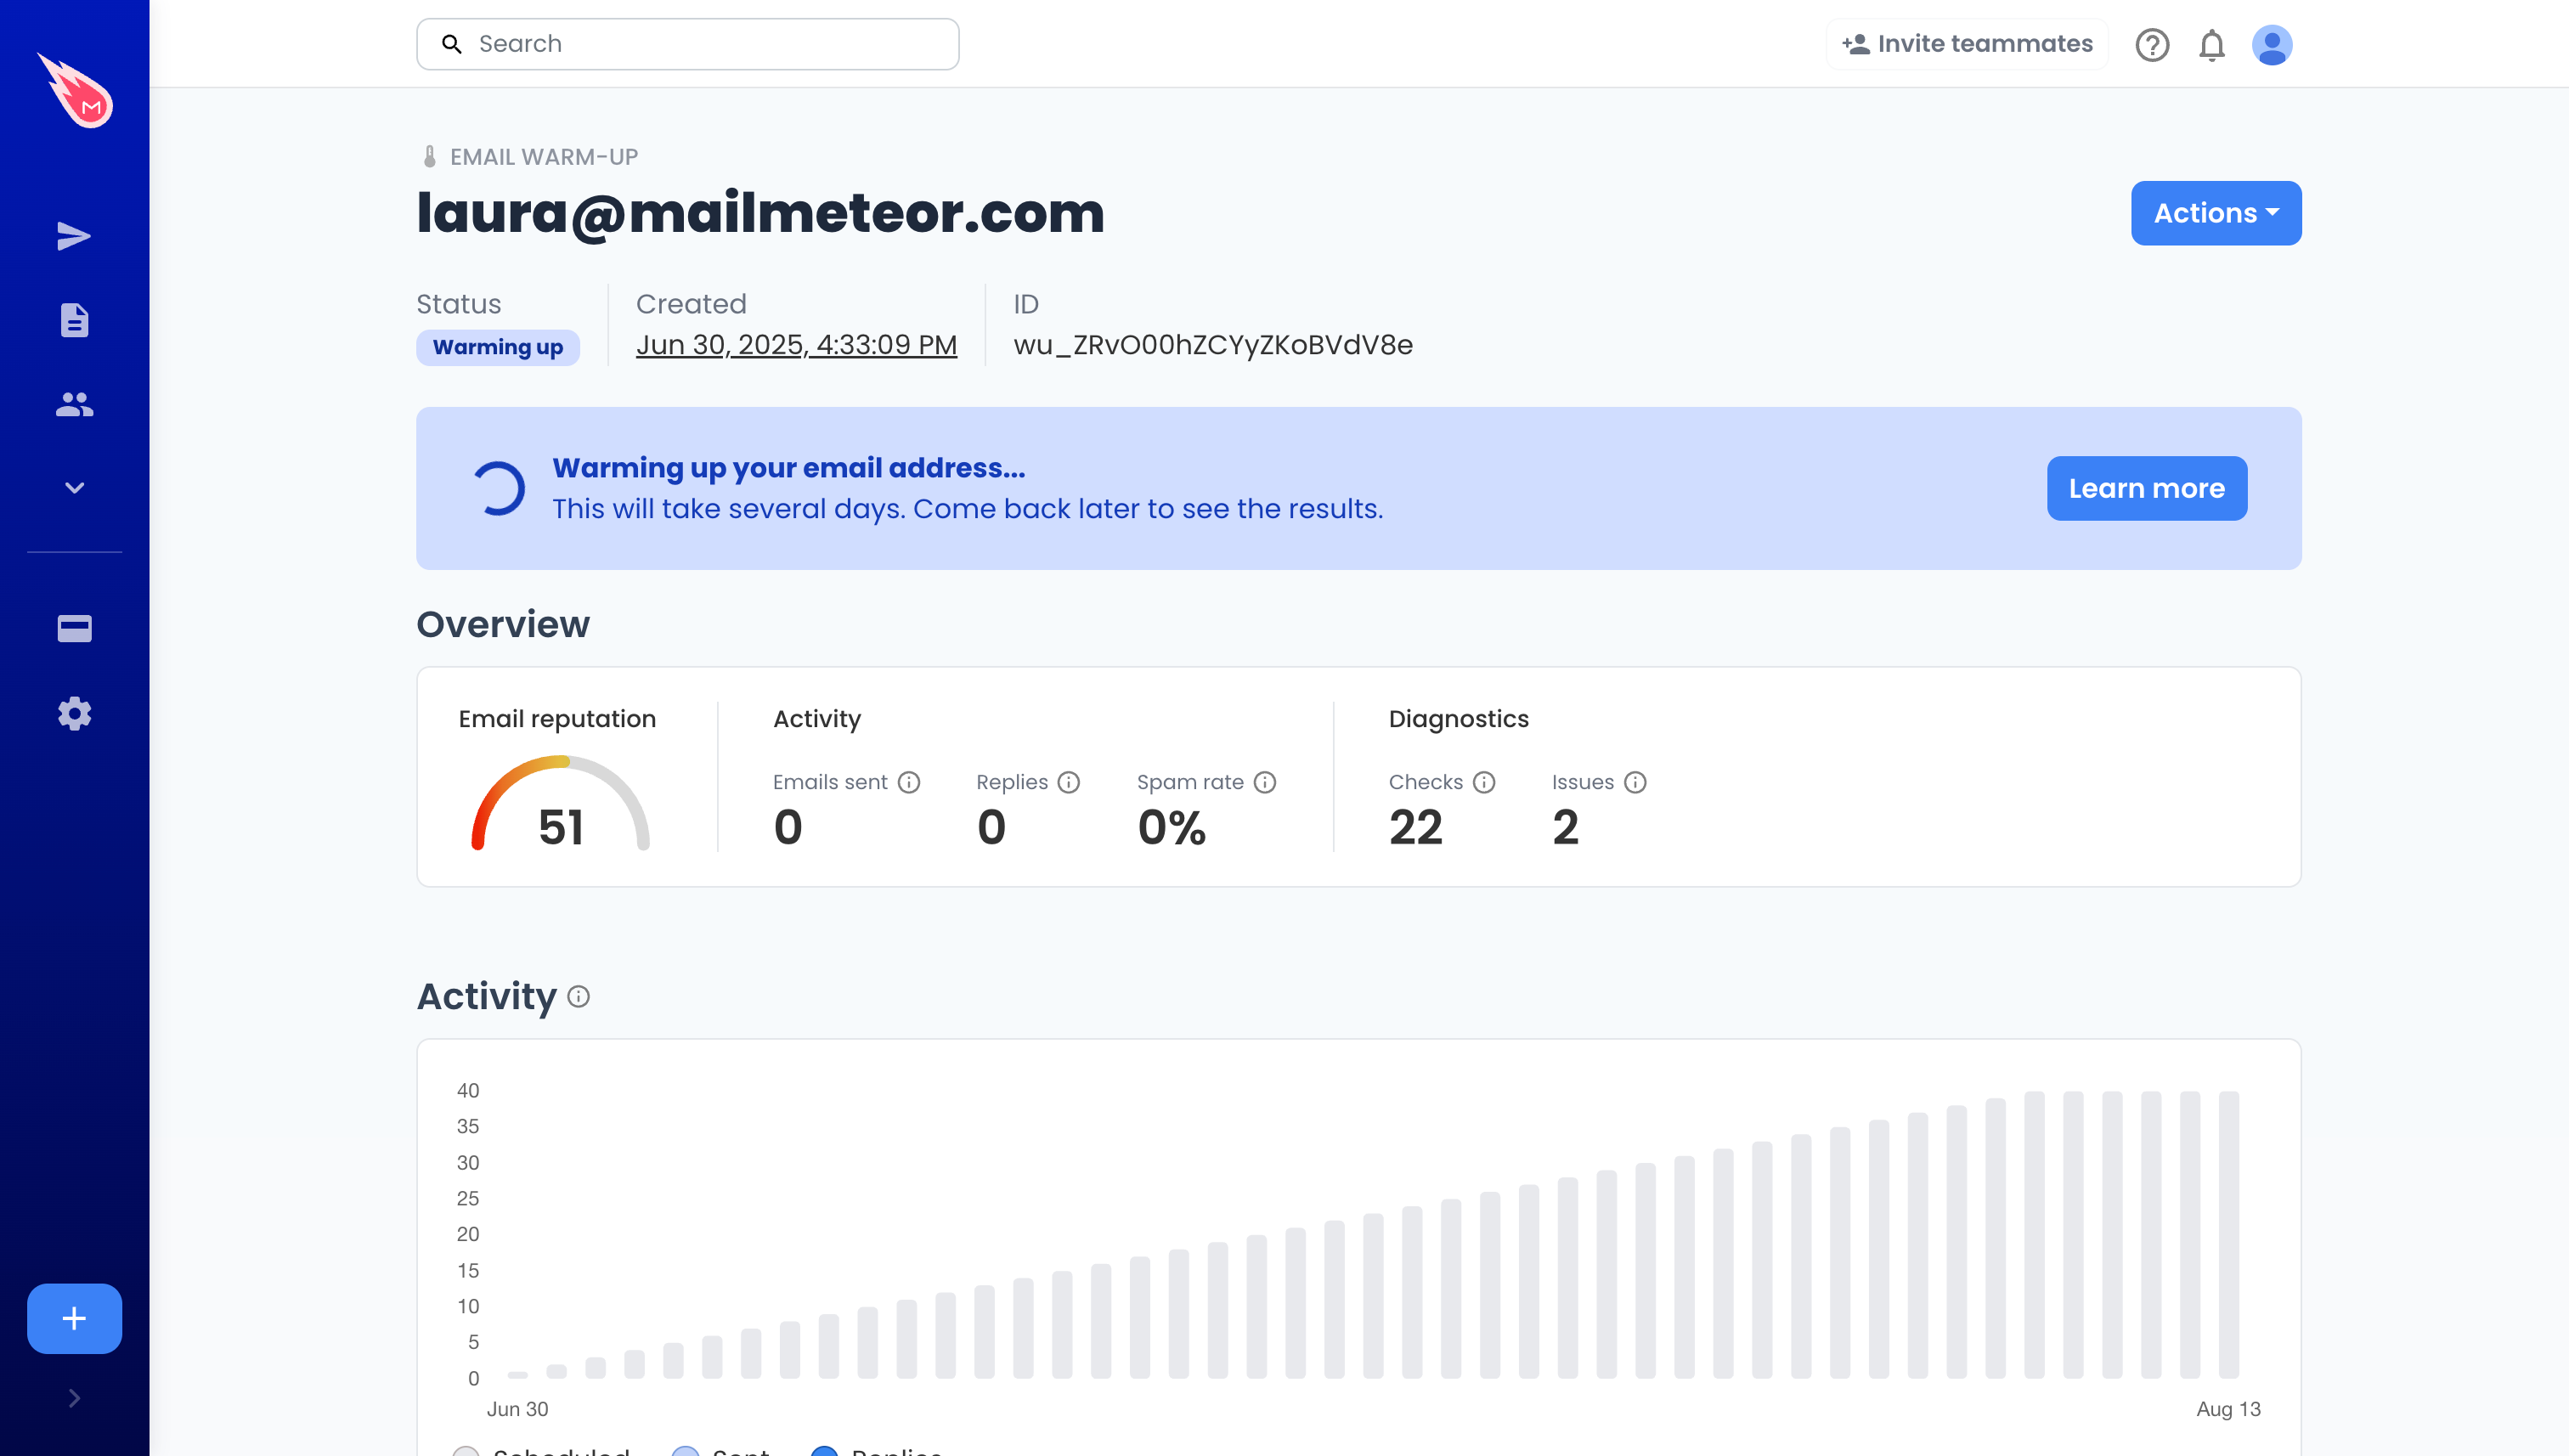Click the Replies info icon

[x=1068, y=782]
